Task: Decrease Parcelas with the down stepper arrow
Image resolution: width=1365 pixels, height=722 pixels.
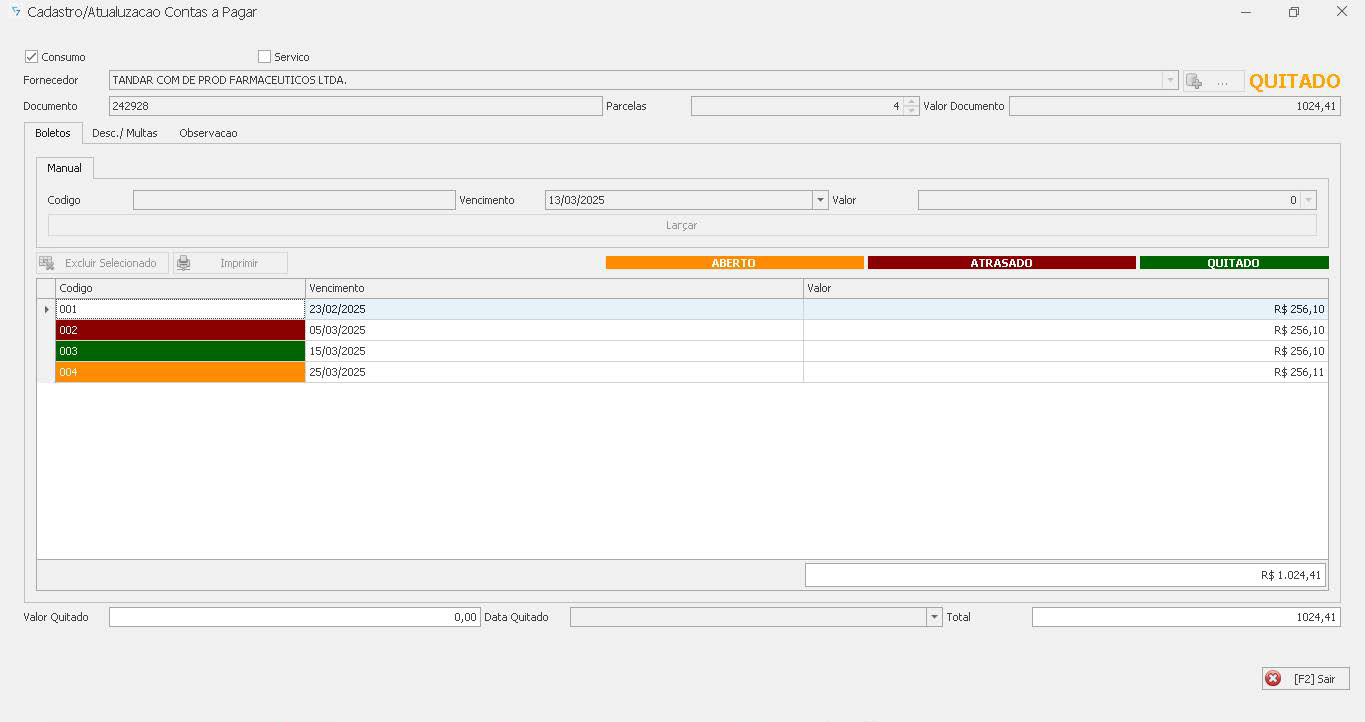Action: pos(911,111)
